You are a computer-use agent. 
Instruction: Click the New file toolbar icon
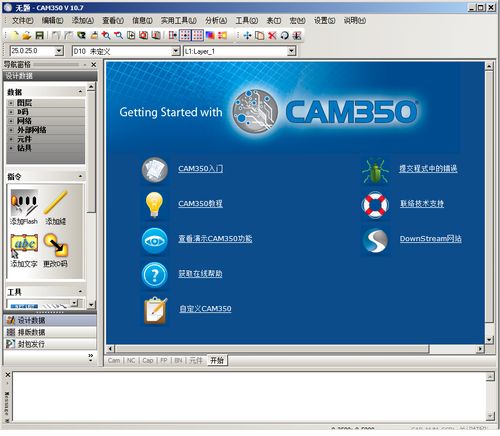click(x=14, y=35)
